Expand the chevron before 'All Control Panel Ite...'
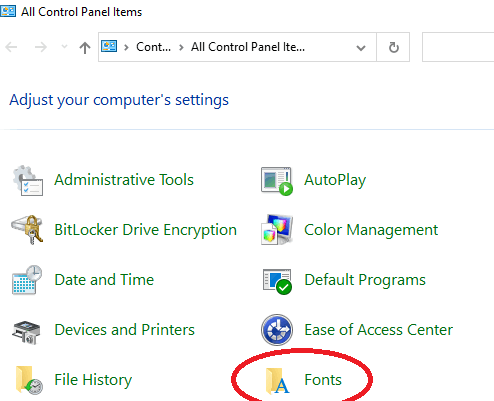Image resolution: width=494 pixels, height=401 pixels. [181, 47]
